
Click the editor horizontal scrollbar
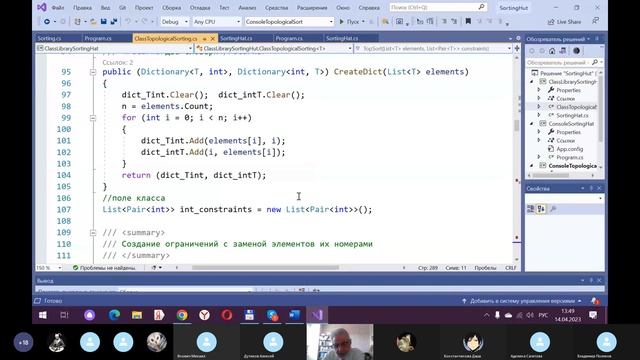pyautogui.click(x=265, y=268)
